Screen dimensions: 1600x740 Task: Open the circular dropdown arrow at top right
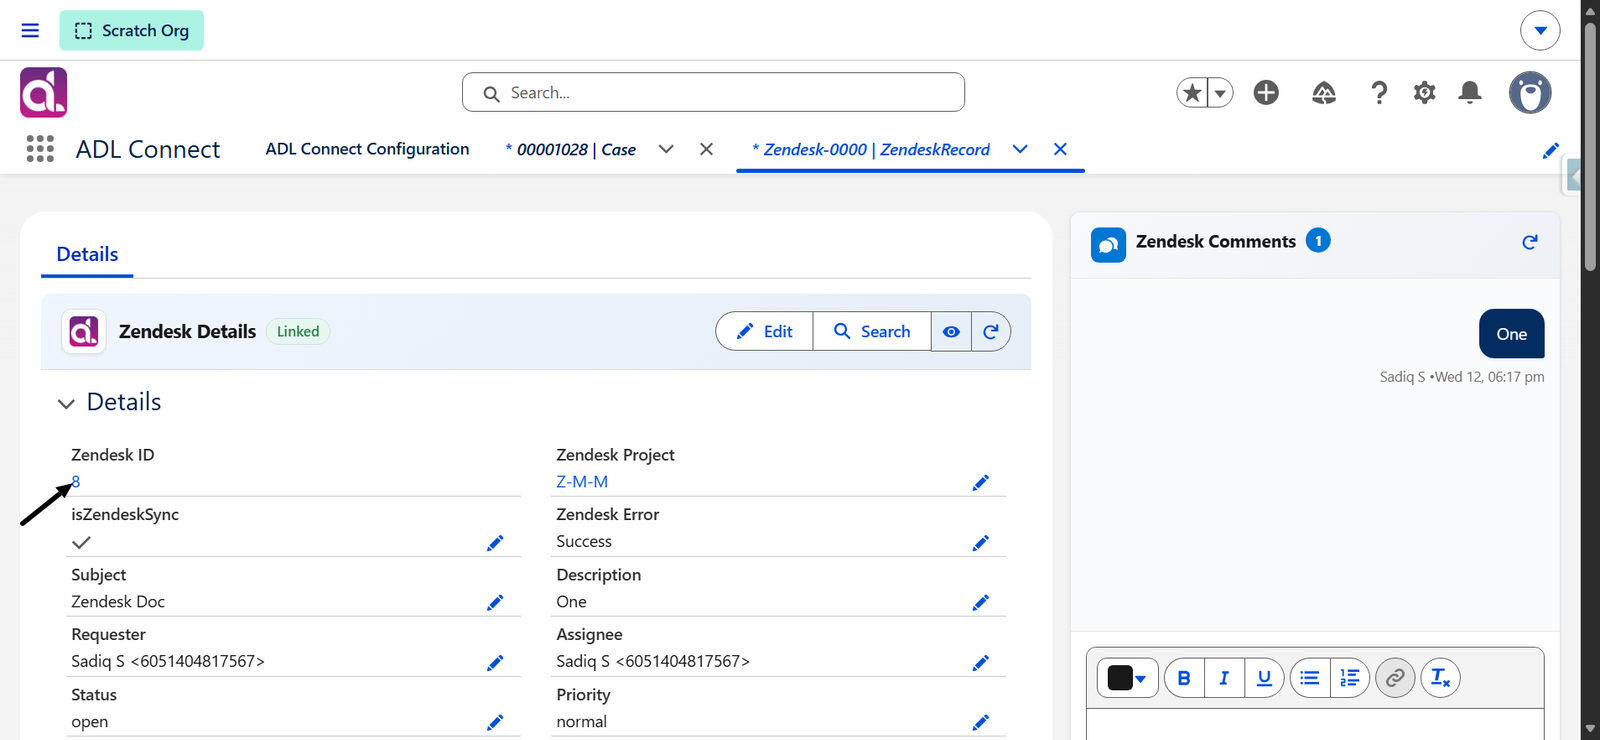click(x=1540, y=30)
